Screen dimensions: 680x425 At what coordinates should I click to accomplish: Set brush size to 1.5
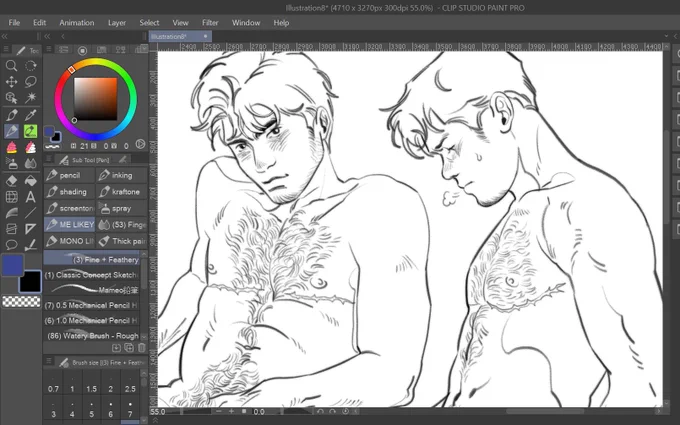tap(92, 383)
